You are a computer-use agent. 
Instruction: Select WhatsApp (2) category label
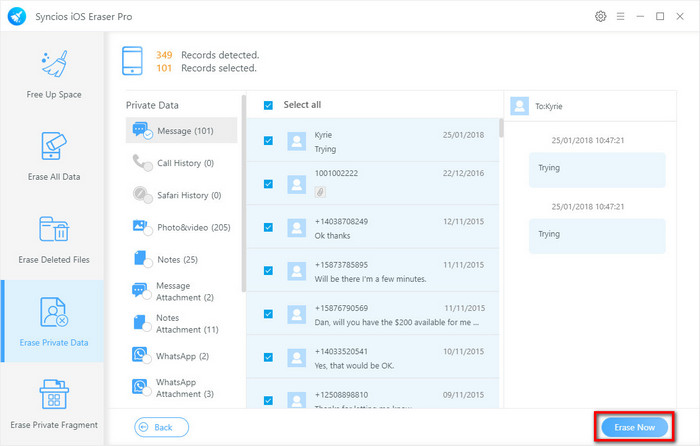(x=182, y=356)
